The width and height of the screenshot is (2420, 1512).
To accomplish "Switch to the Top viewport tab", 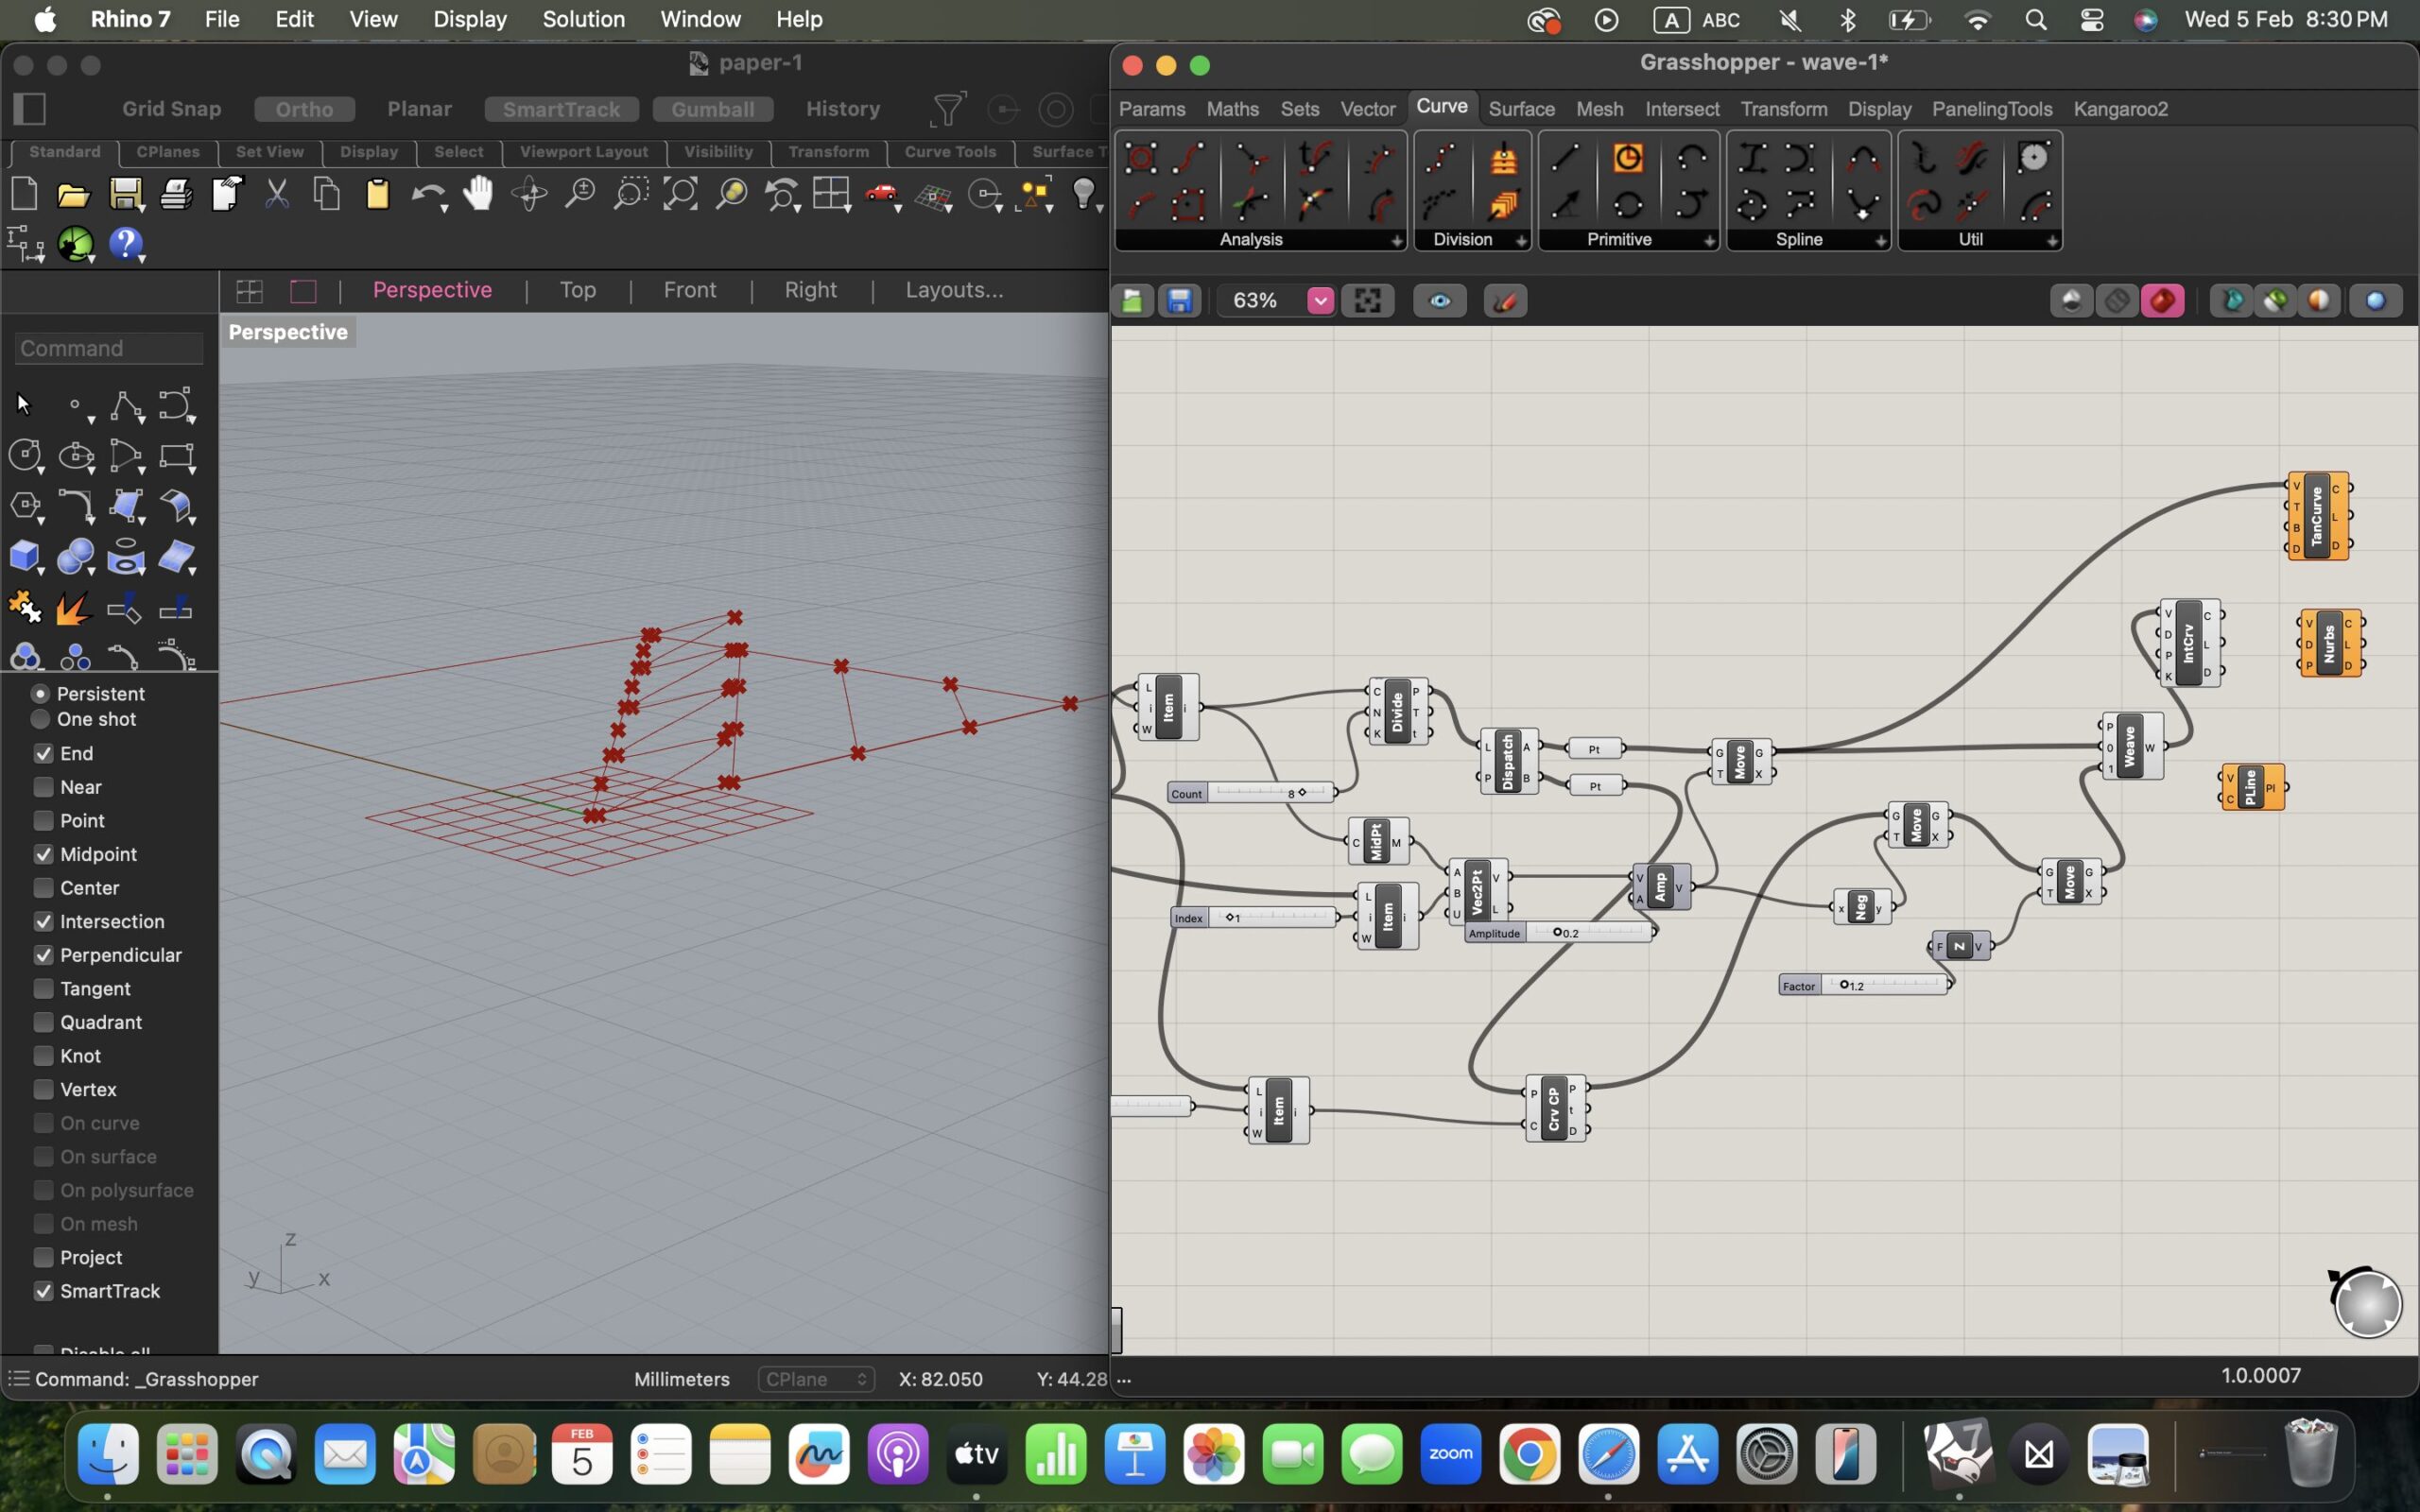I will 577,290.
